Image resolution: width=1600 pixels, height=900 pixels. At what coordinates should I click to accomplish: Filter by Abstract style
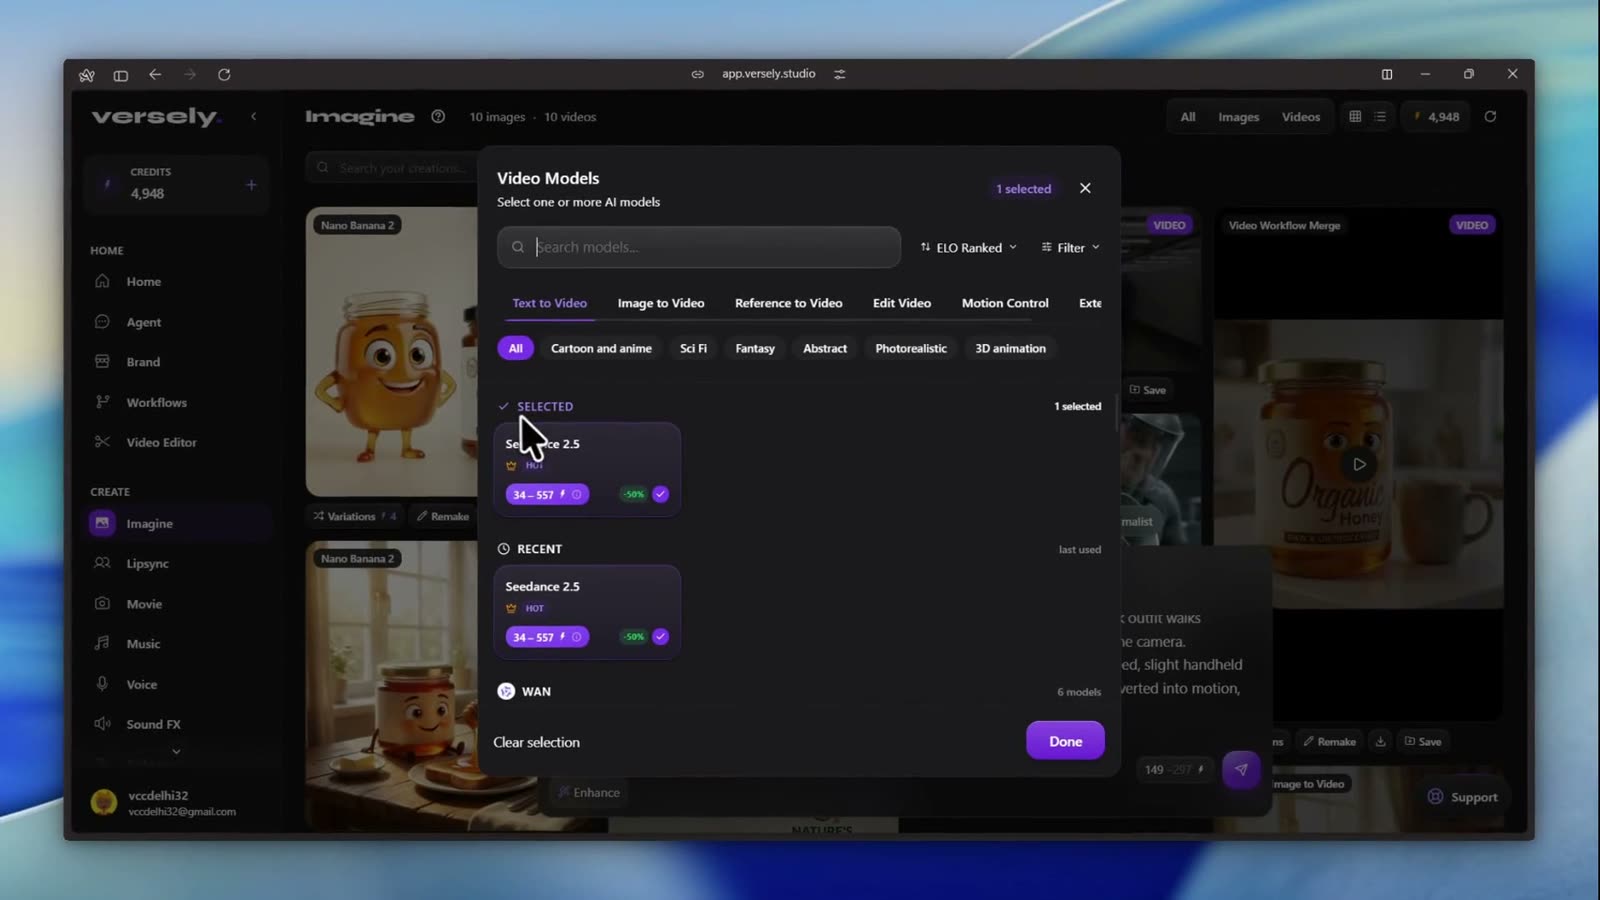[x=825, y=348]
